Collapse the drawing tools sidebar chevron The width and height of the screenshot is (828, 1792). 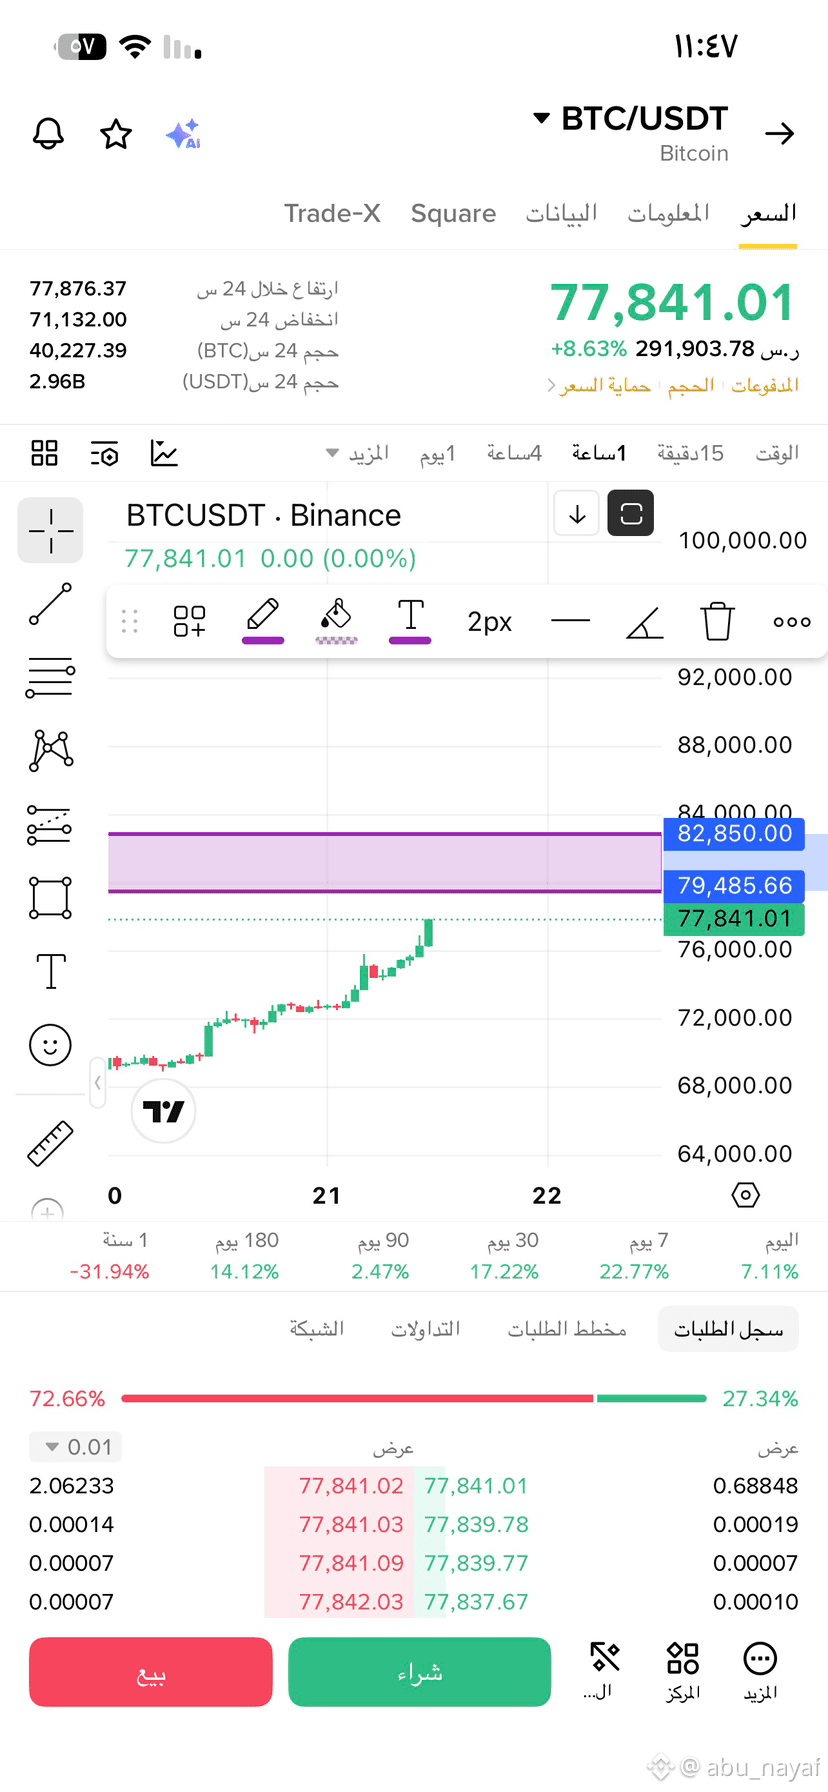click(98, 1083)
